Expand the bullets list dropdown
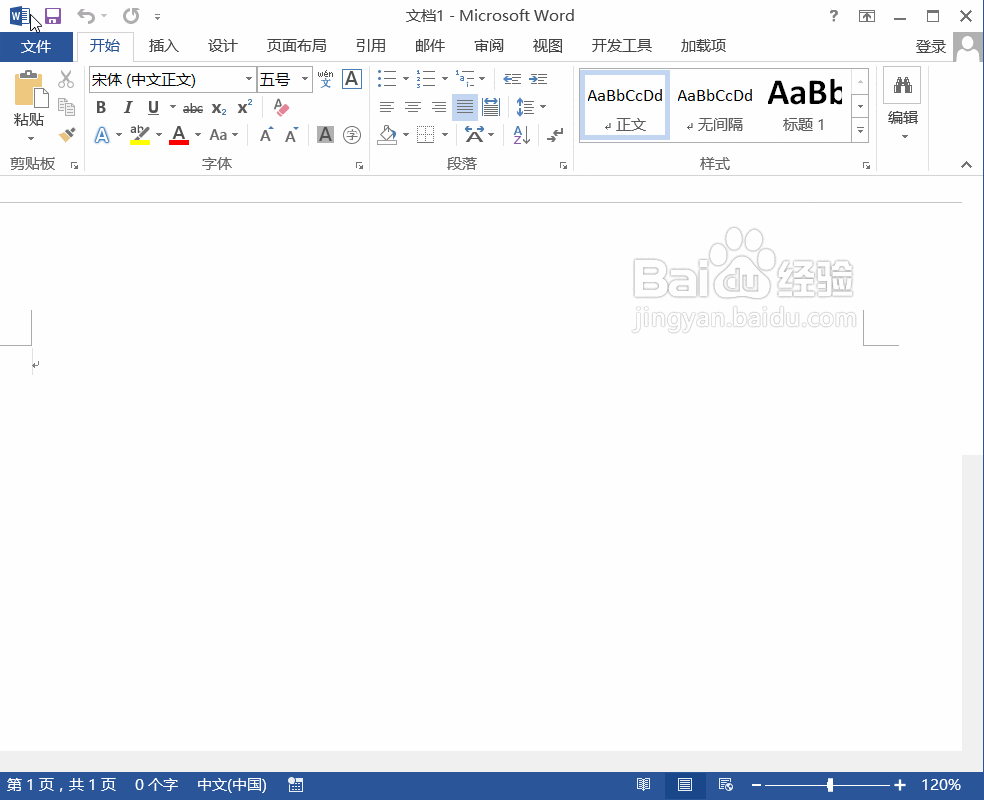 tap(406, 79)
